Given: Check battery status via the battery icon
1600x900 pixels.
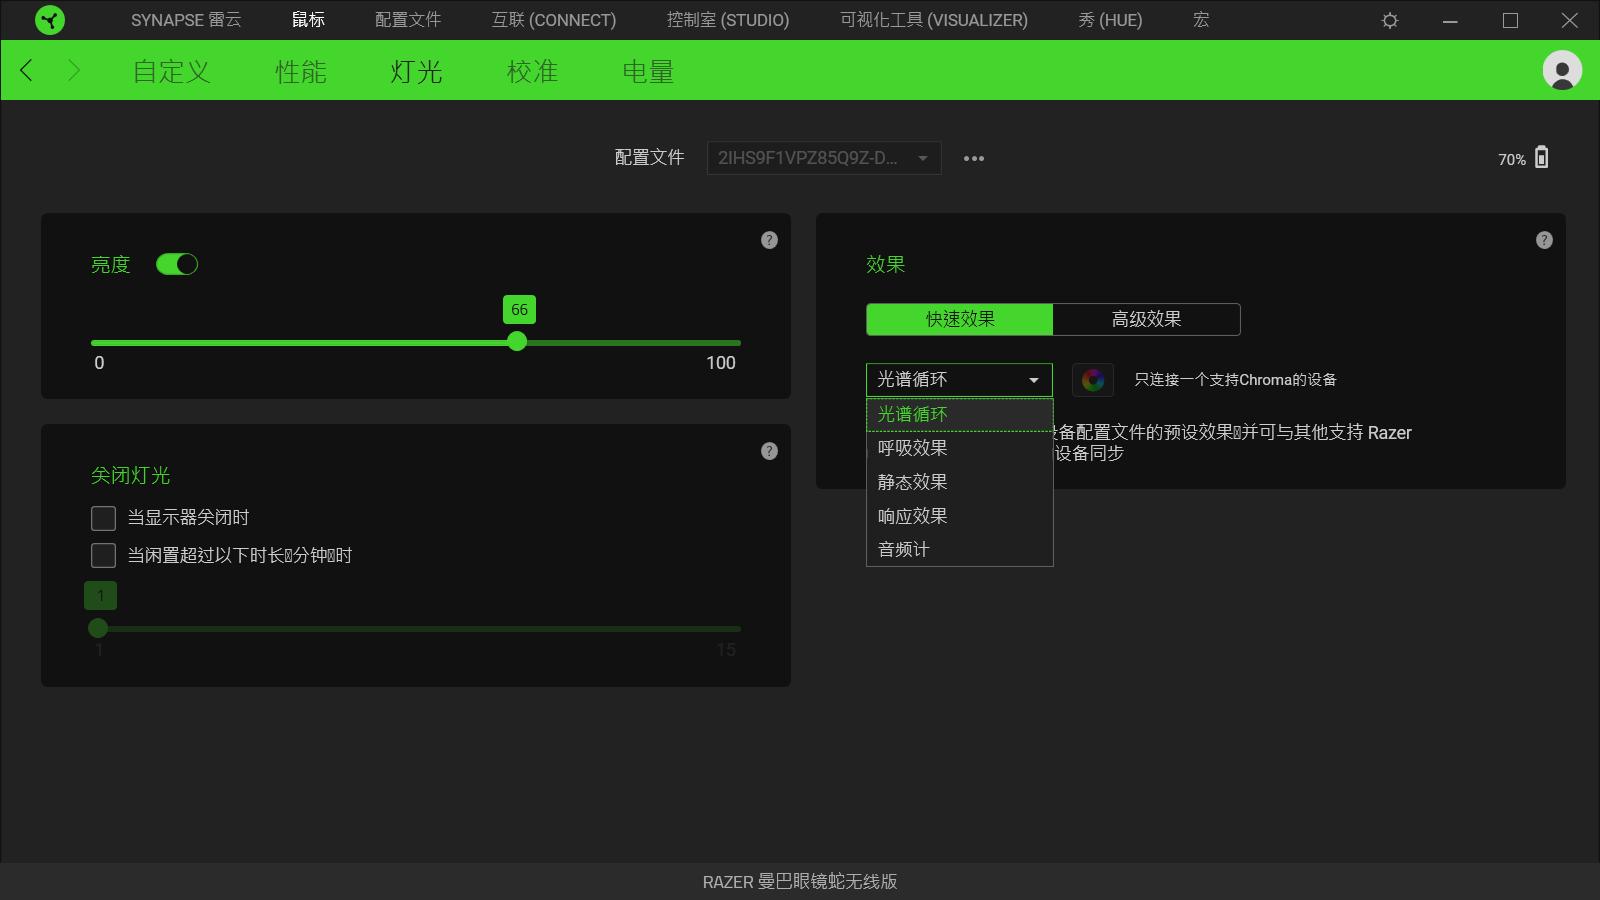Looking at the screenshot, I should pos(1543,158).
